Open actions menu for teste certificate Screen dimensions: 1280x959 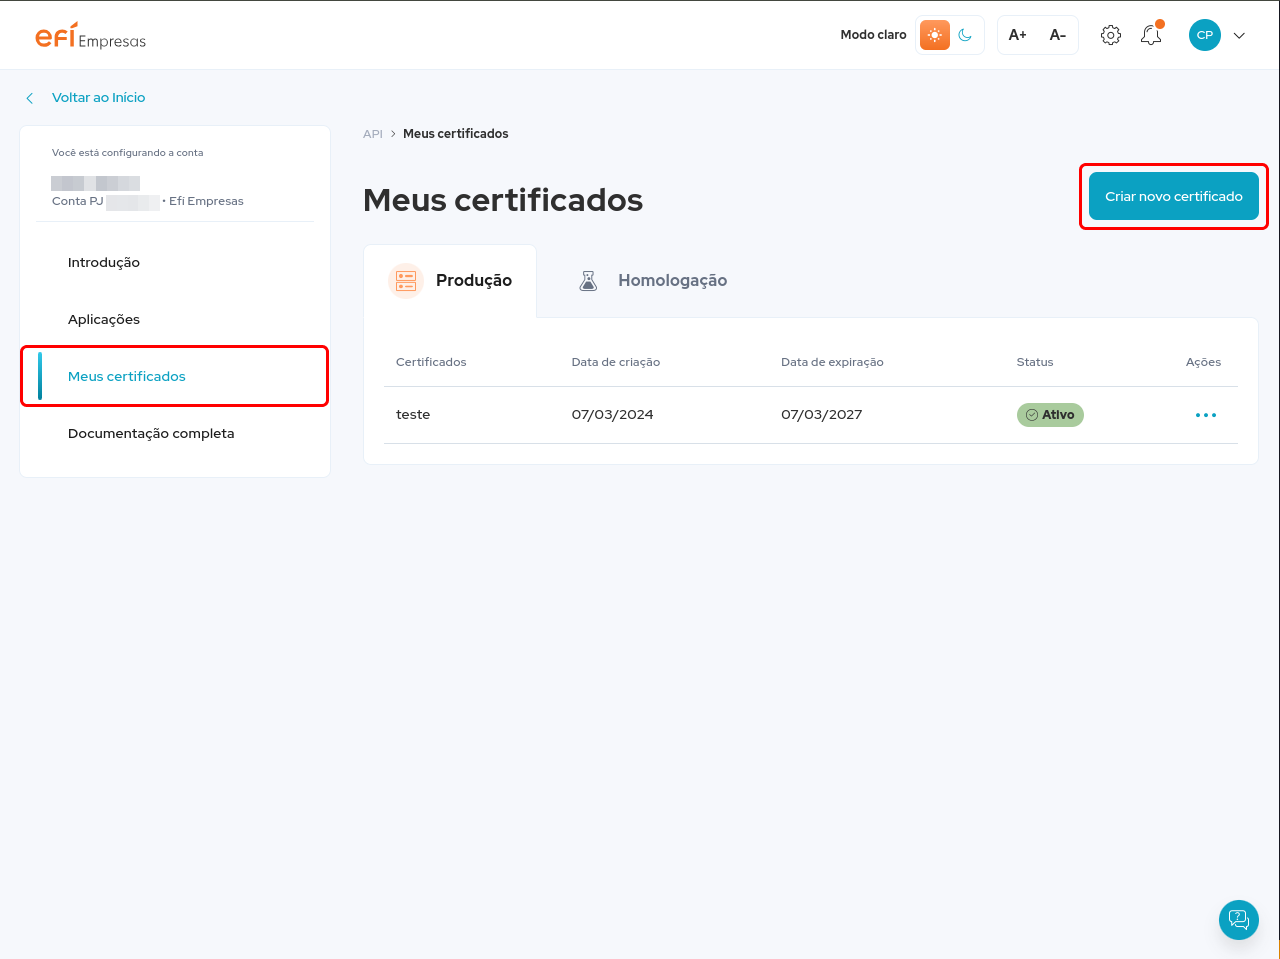pyautogui.click(x=1206, y=415)
